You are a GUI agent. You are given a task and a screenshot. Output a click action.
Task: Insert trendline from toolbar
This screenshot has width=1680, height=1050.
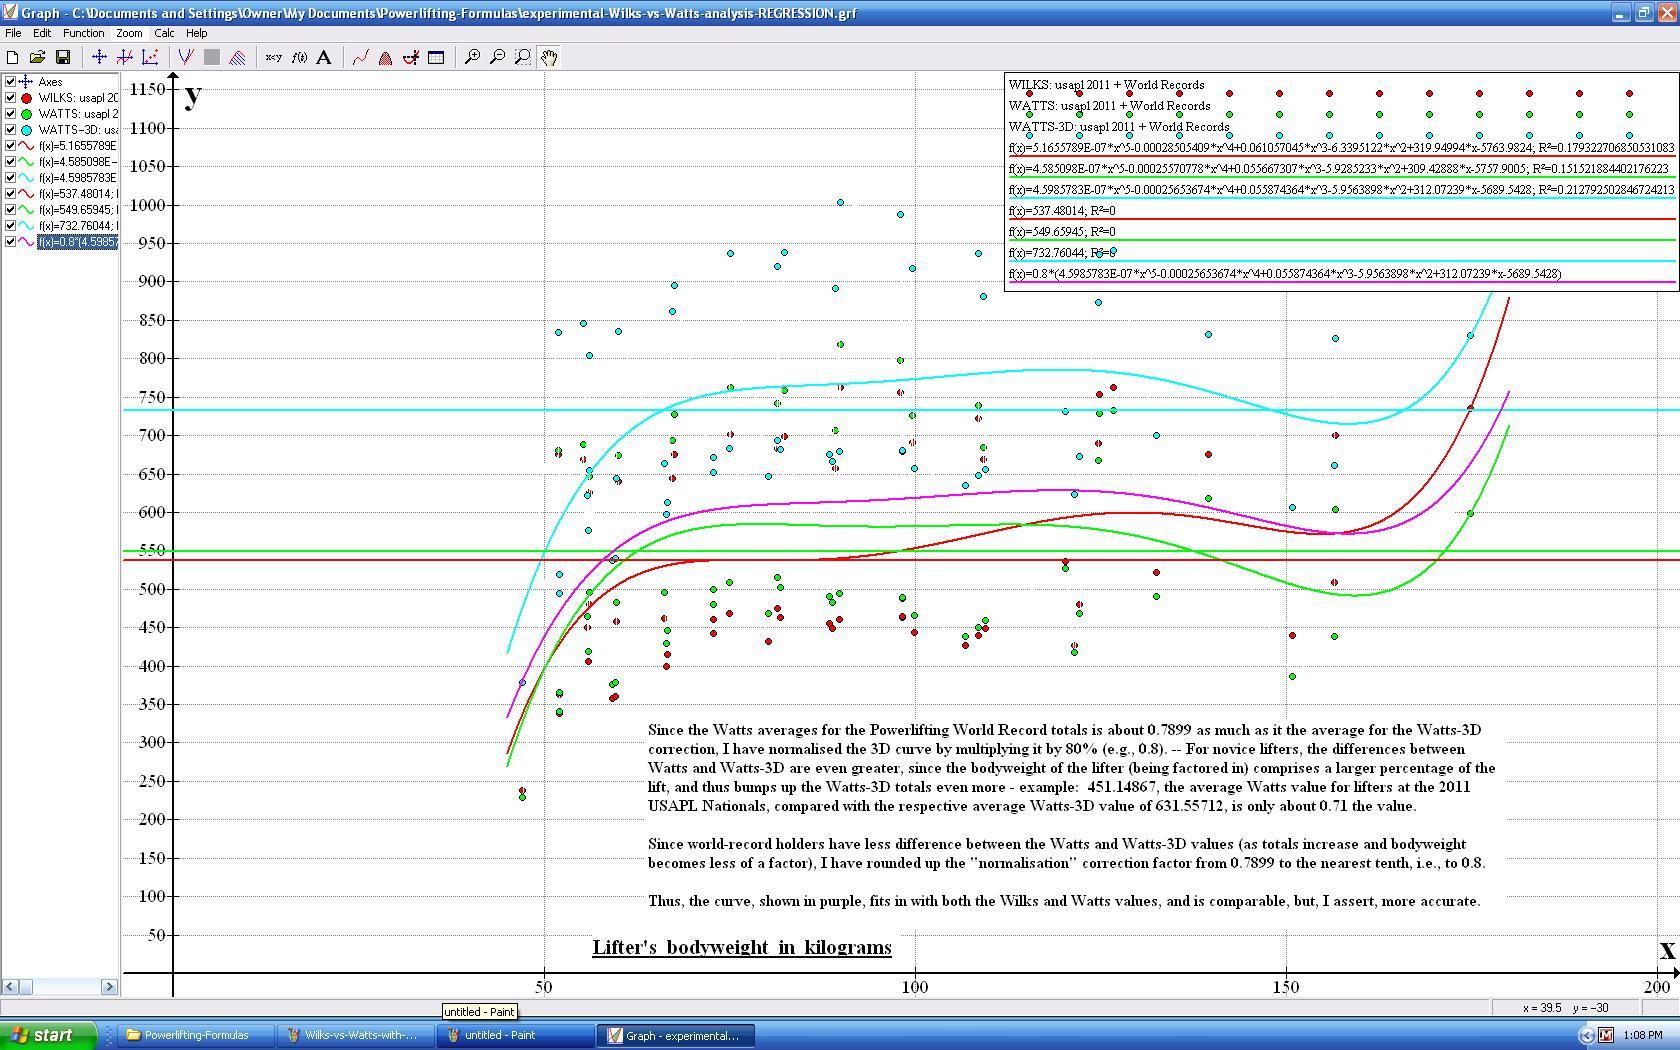[360, 57]
